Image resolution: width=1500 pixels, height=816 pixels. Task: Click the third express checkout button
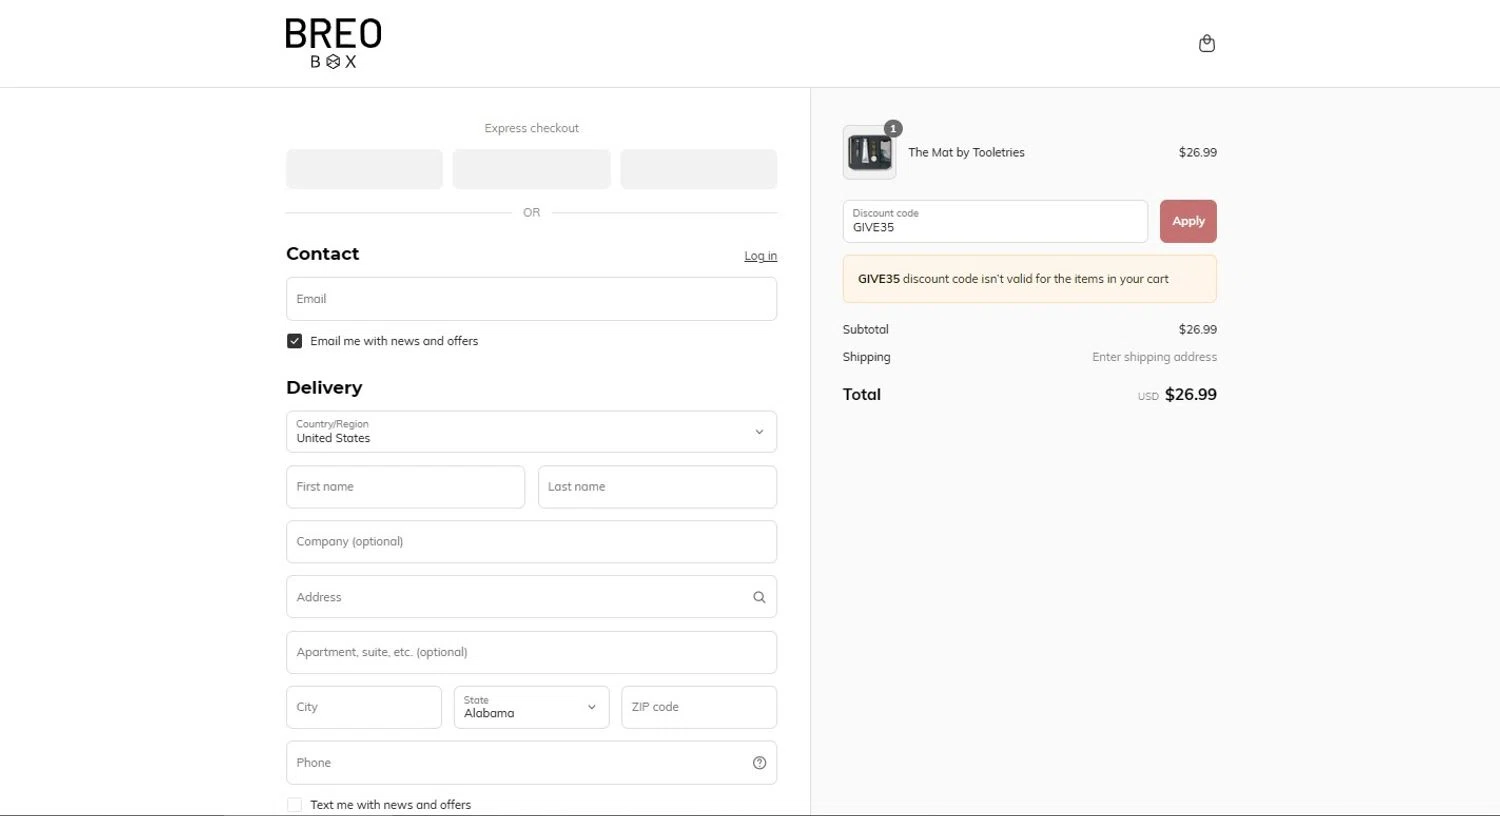[698, 169]
